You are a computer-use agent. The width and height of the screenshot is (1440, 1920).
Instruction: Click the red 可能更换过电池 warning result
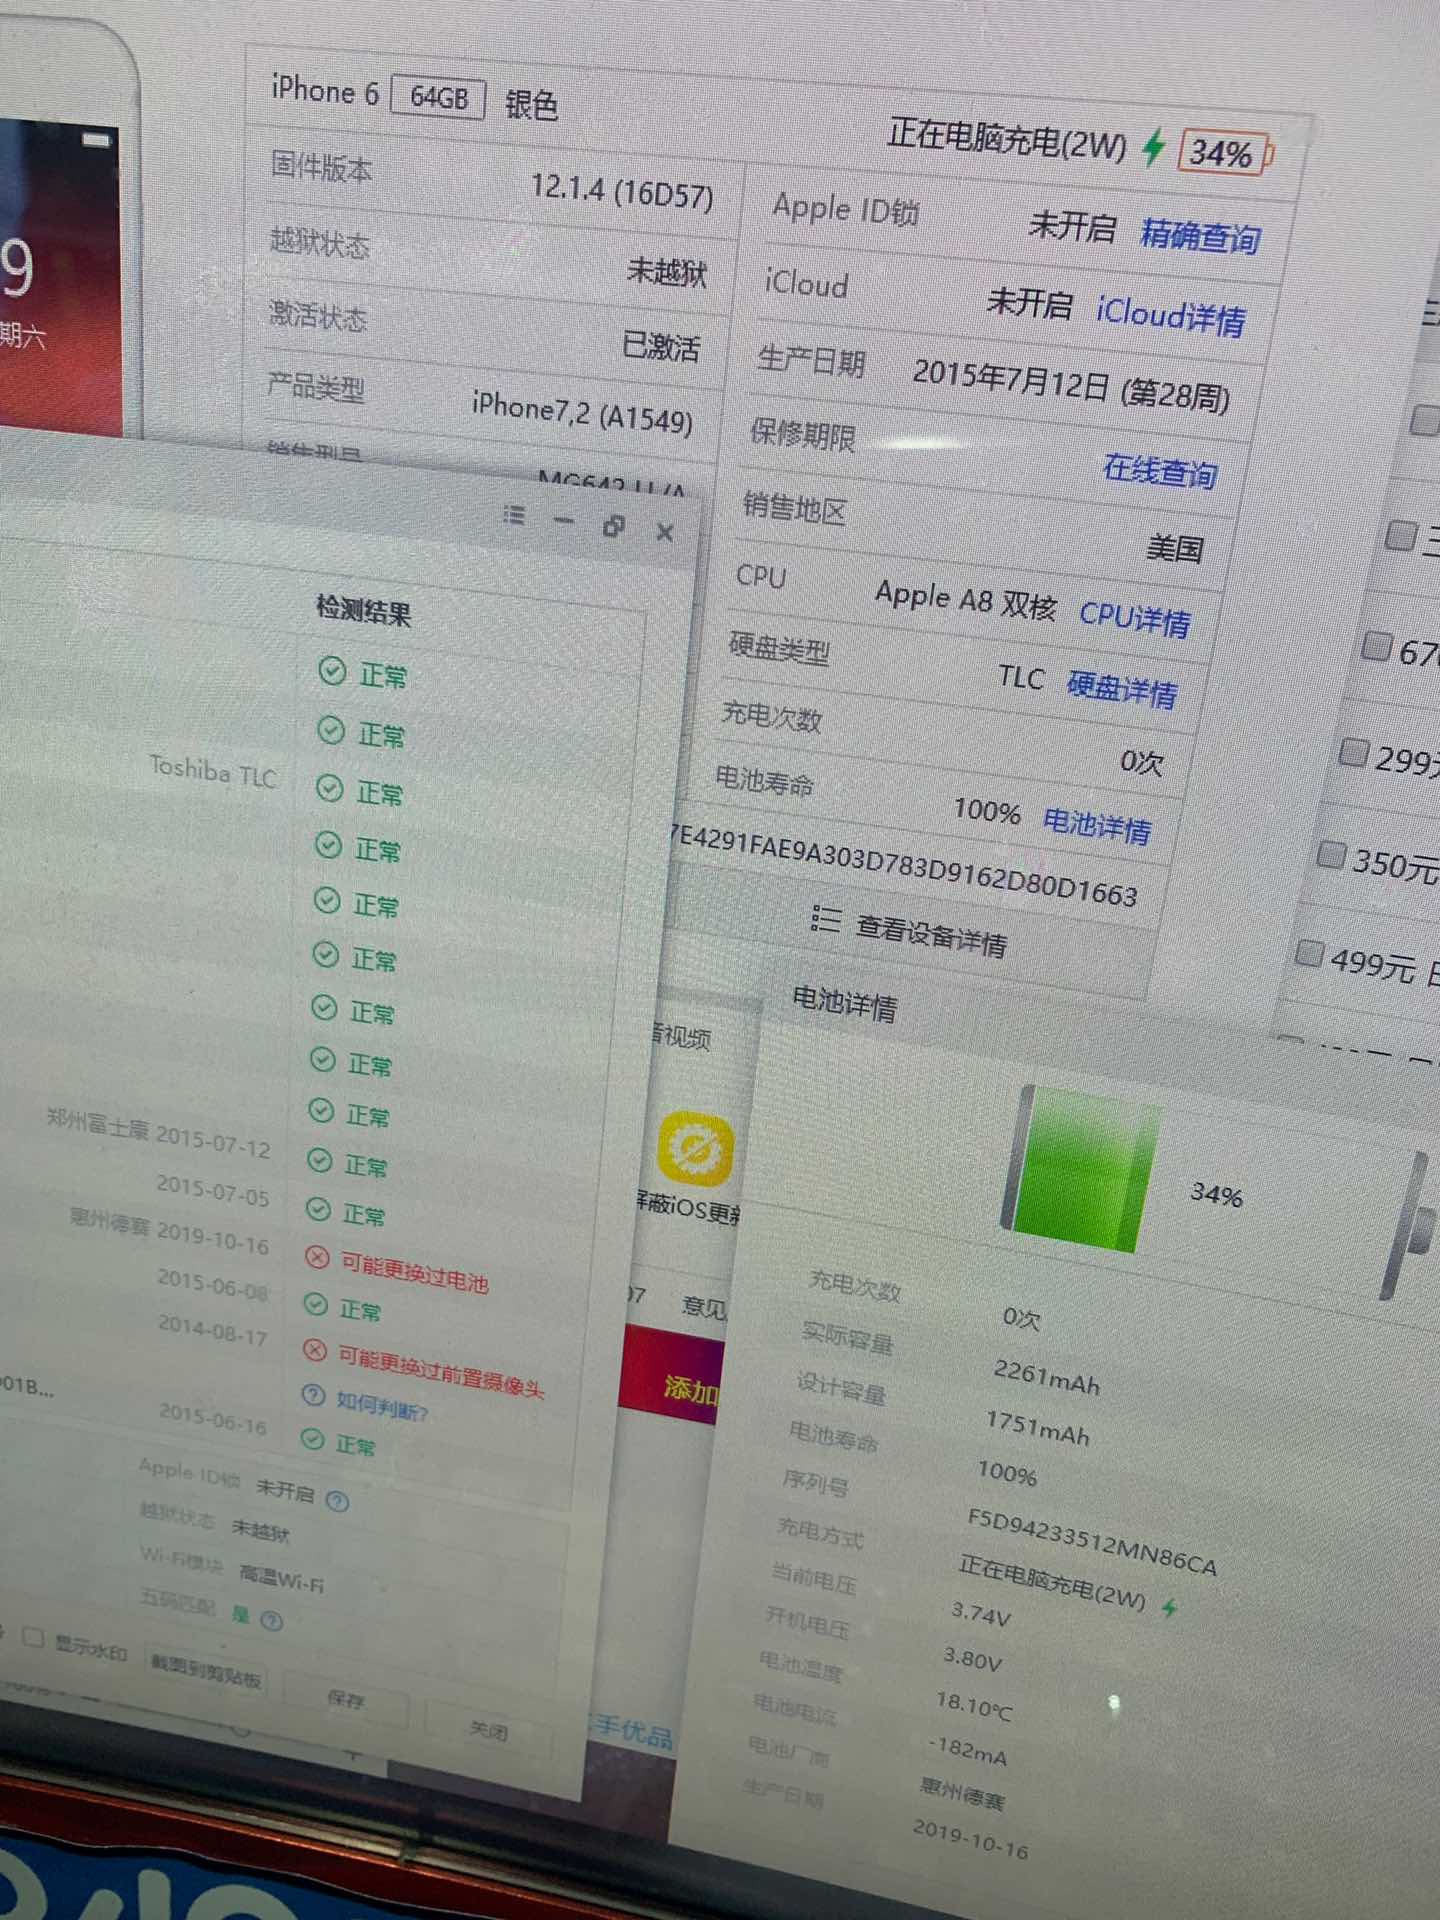[x=414, y=1272]
